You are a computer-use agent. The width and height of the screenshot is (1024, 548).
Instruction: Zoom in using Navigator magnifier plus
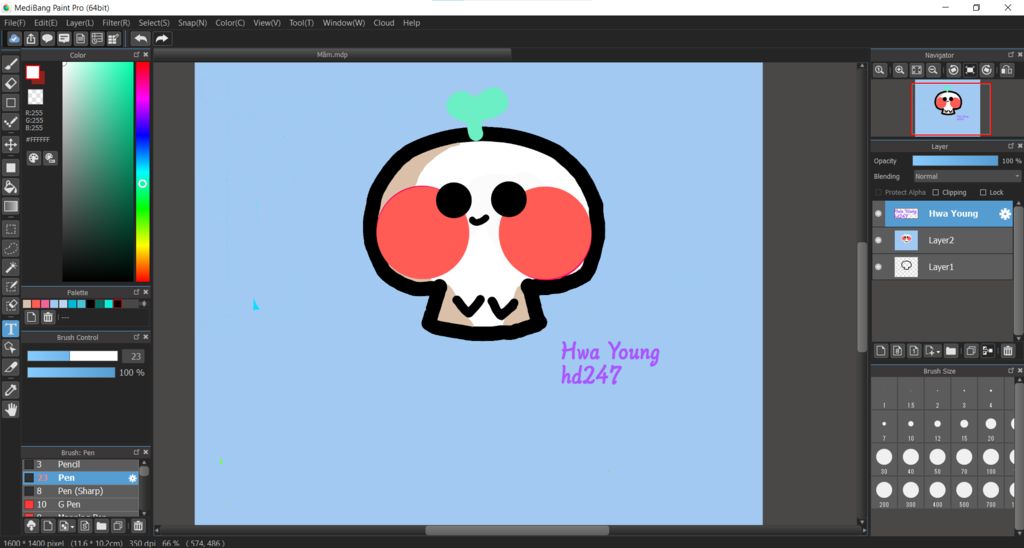[899, 70]
